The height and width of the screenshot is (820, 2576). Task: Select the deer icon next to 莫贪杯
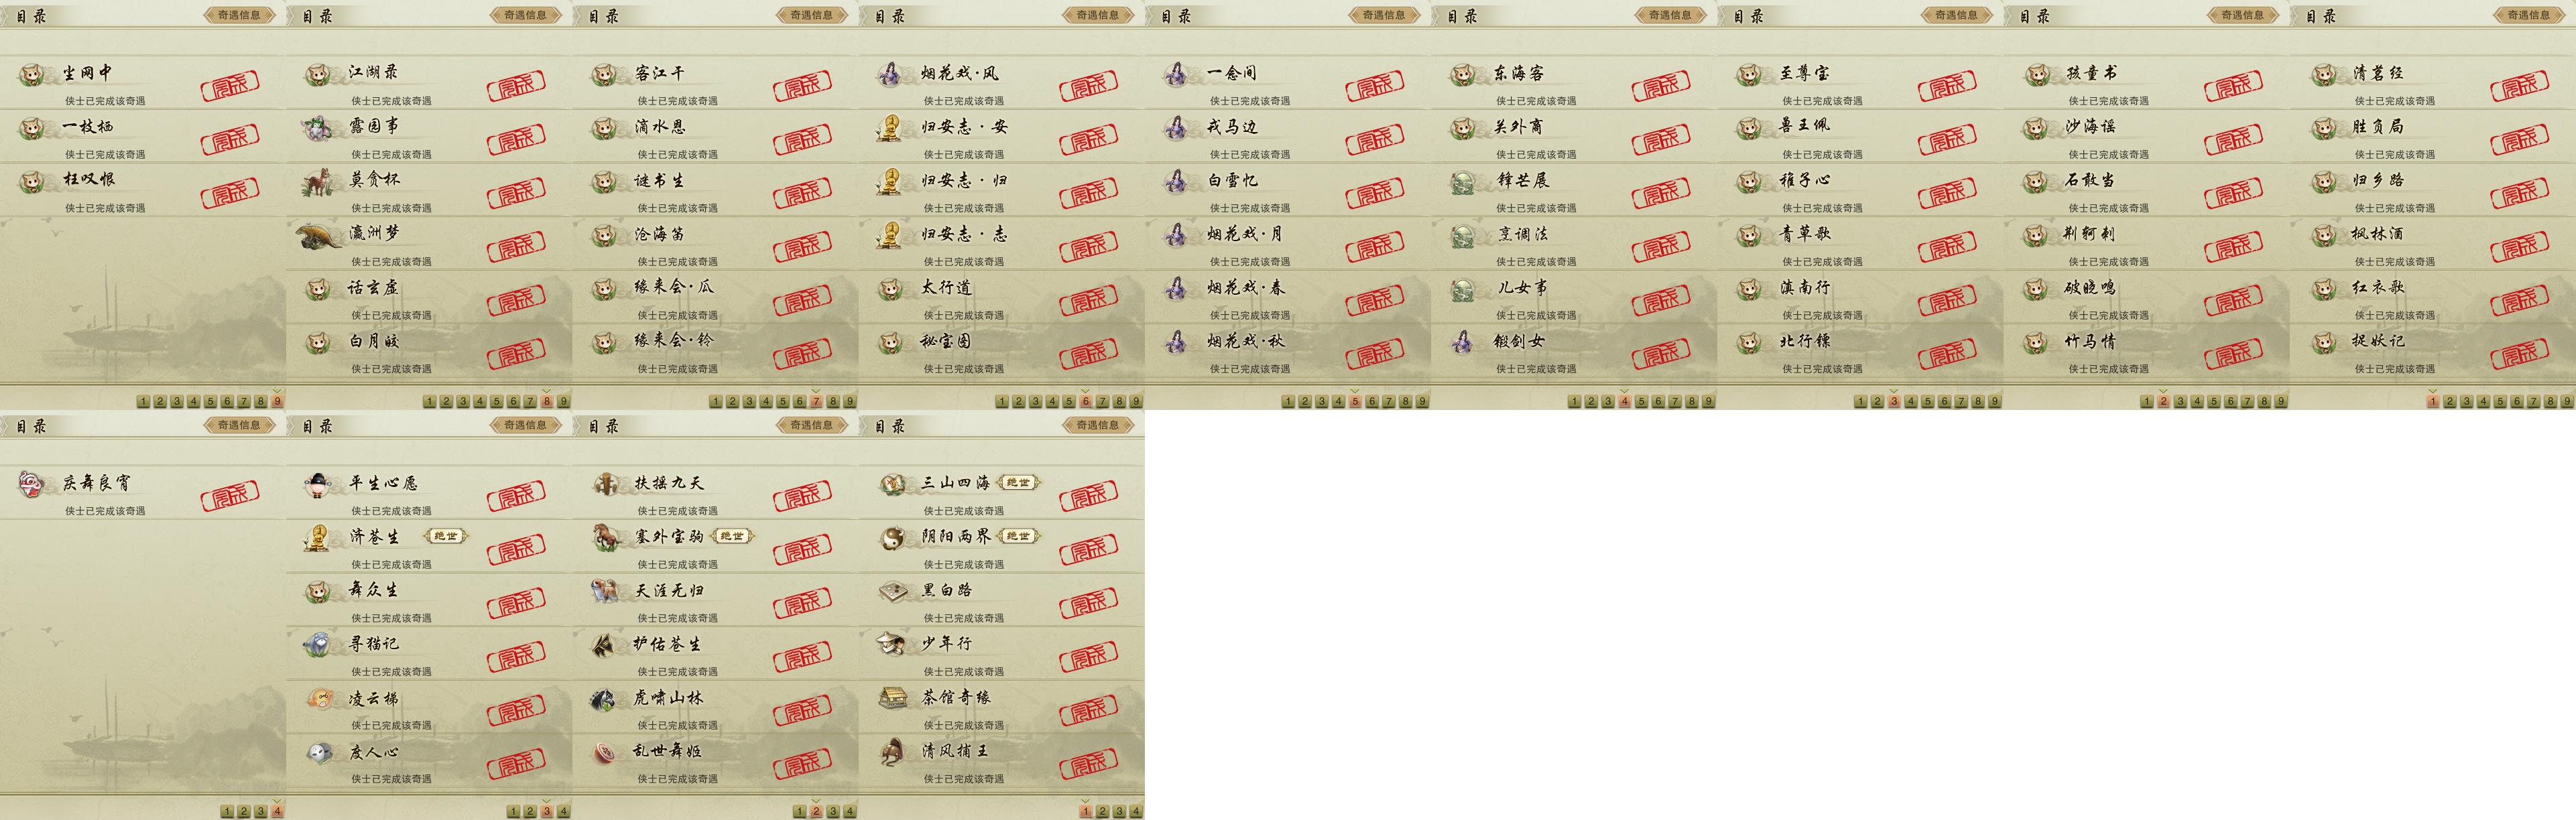point(319,182)
